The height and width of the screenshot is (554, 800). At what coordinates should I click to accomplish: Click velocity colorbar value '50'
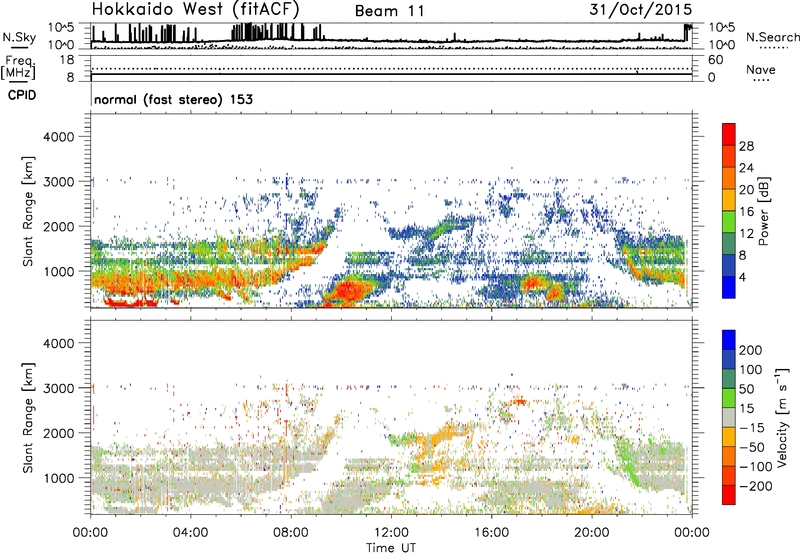click(746, 389)
